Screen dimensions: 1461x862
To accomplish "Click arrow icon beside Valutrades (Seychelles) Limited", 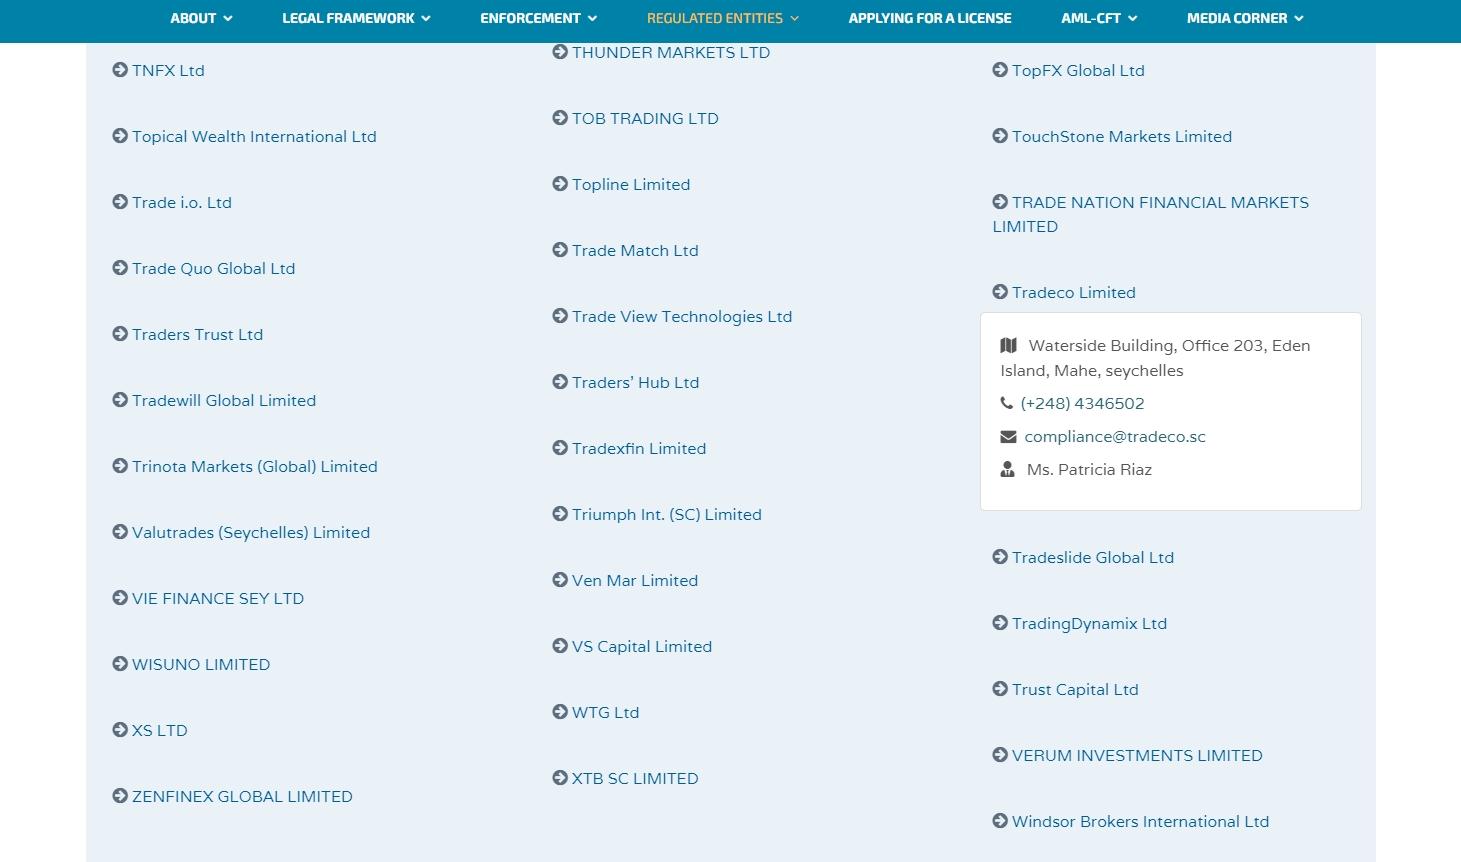I will click(x=120, y=532).
